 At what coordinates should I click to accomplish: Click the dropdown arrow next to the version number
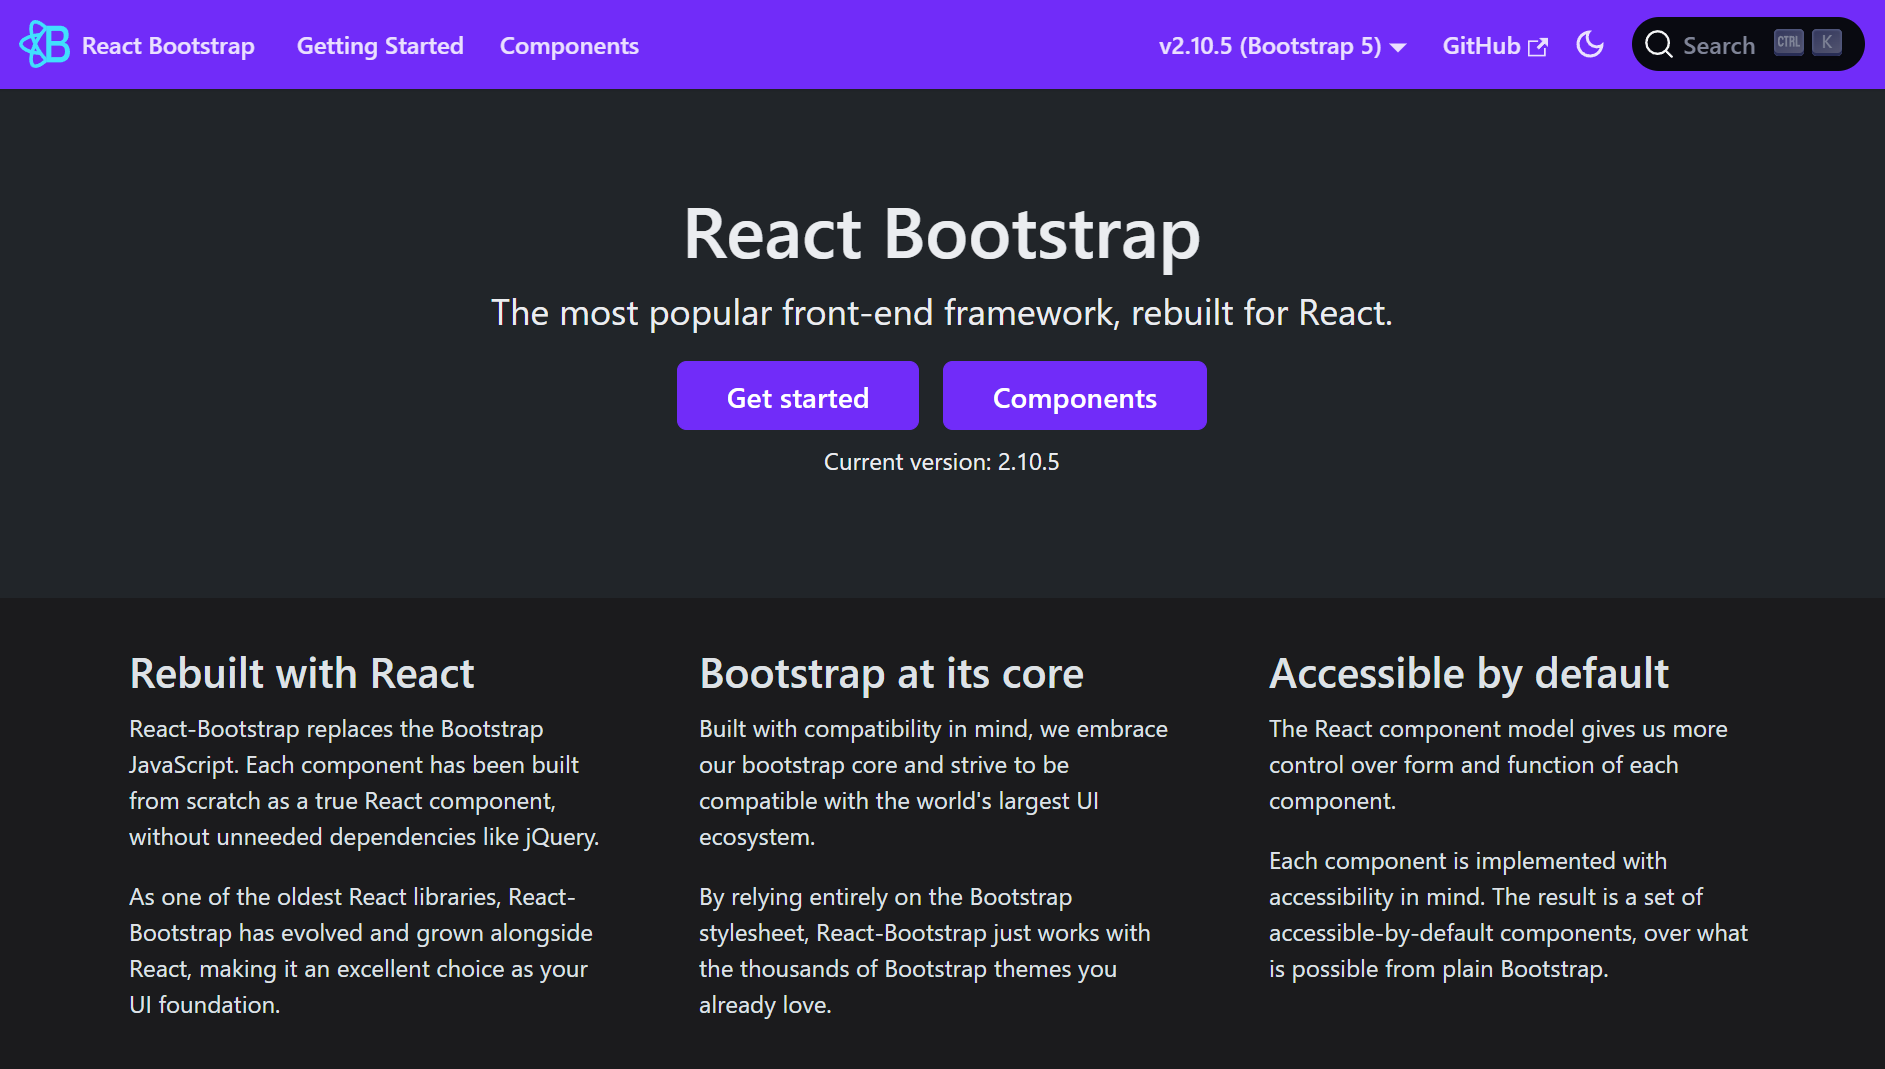tap(1398, 46)
